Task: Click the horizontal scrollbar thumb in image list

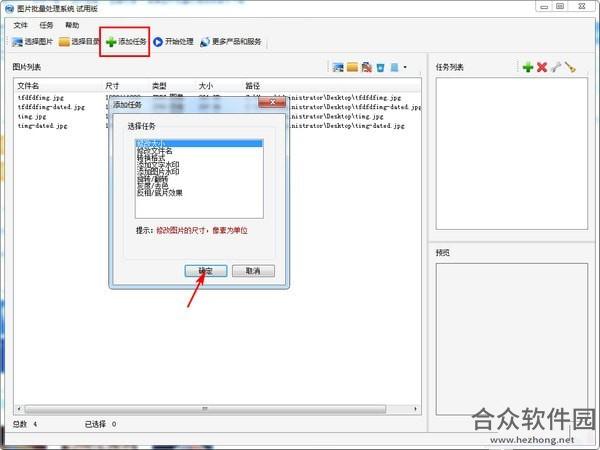Action: 205,409
